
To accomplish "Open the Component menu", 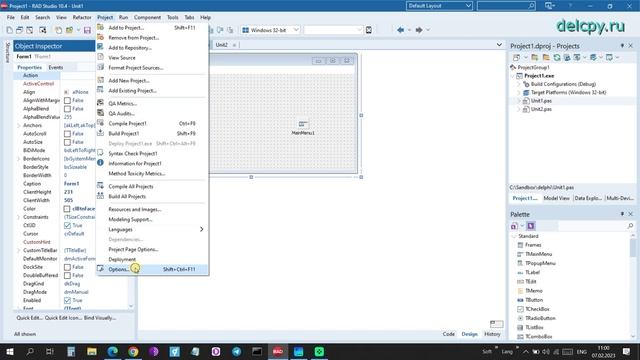I will 147,18.
